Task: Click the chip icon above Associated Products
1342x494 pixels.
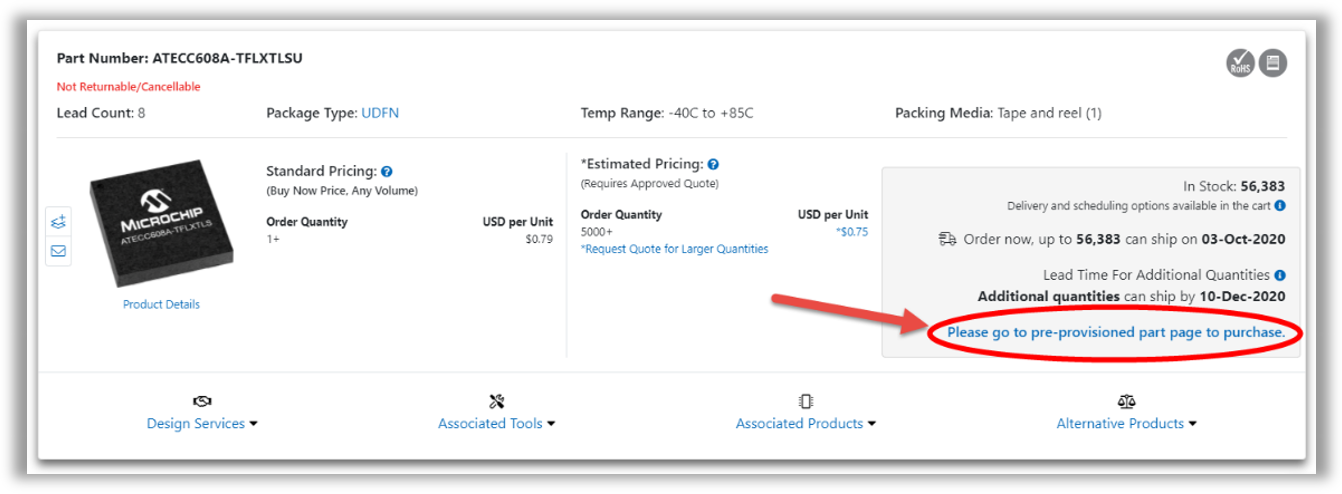Action: coord(805,401)
